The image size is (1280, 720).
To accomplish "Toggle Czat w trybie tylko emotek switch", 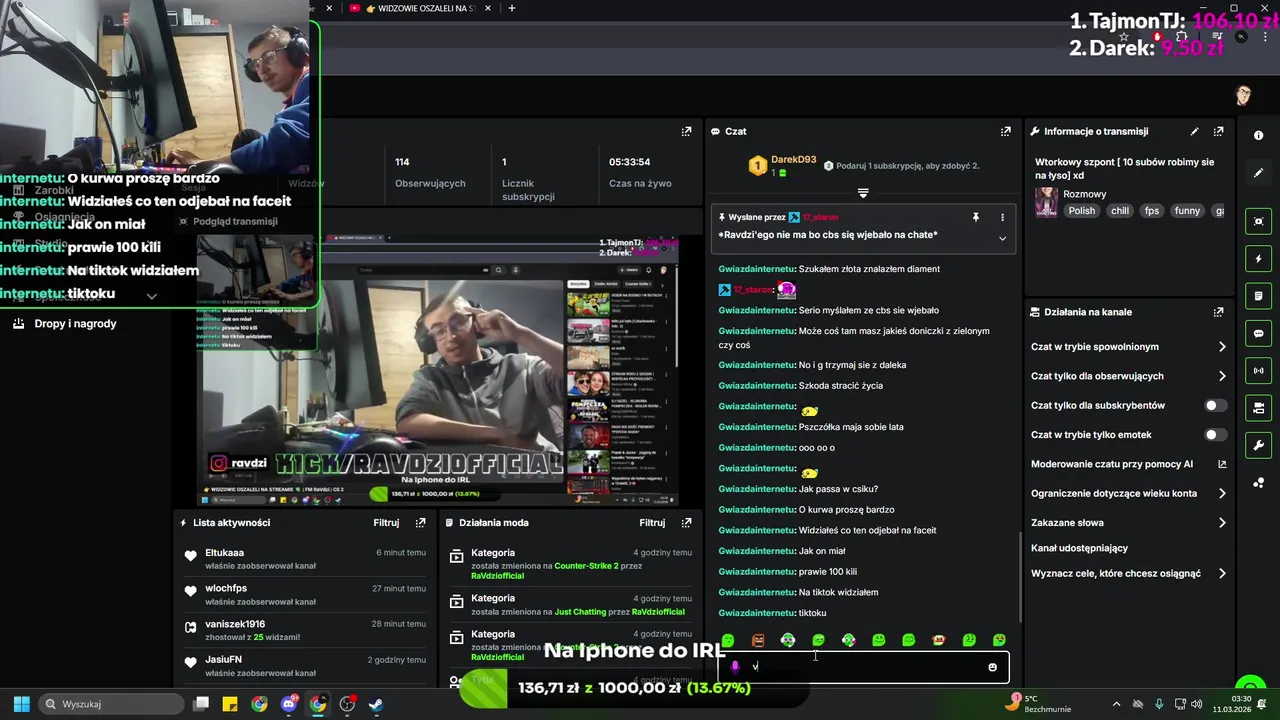I will point(1215,435).
